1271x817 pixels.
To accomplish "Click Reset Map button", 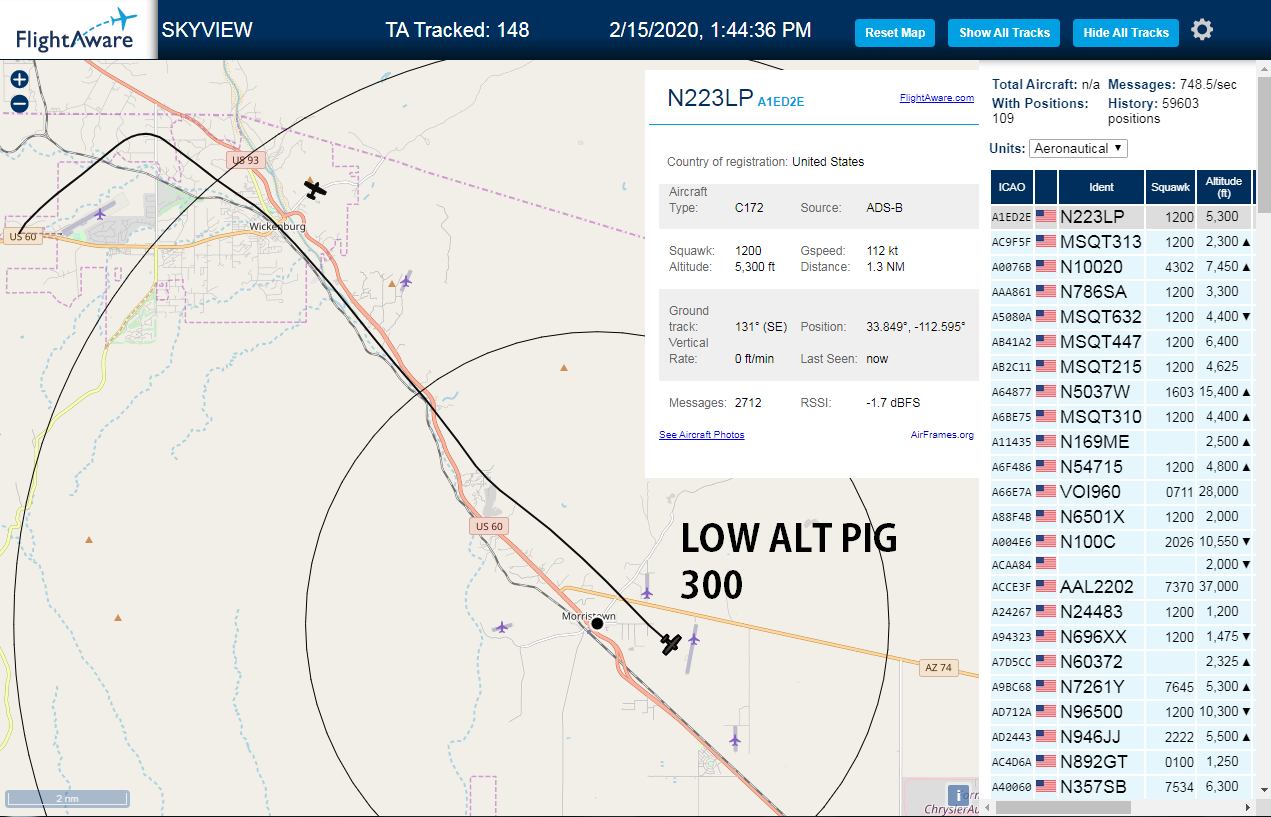I will (895, 33).
